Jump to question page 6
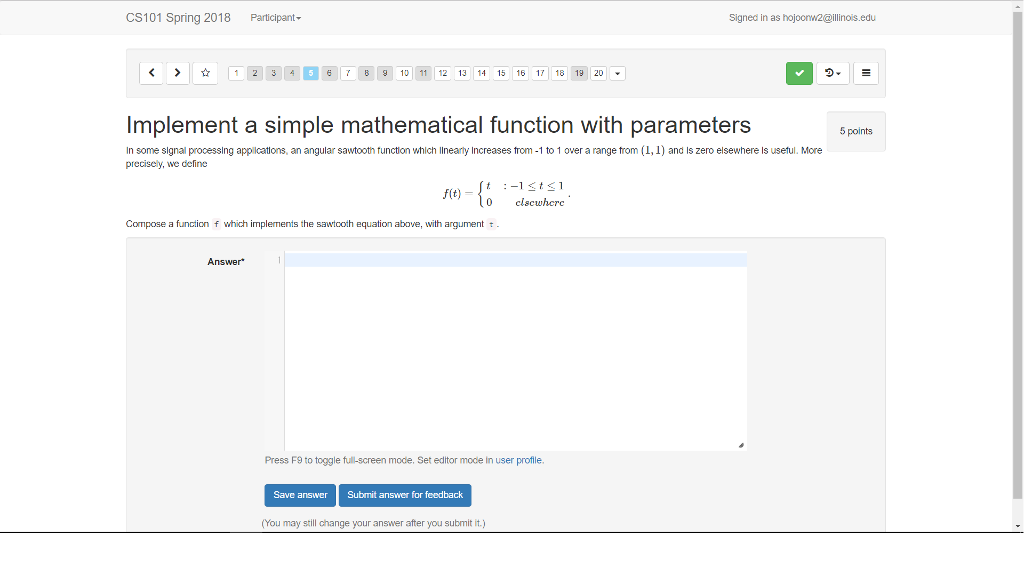1024x576 pixels. coord(329,73)
